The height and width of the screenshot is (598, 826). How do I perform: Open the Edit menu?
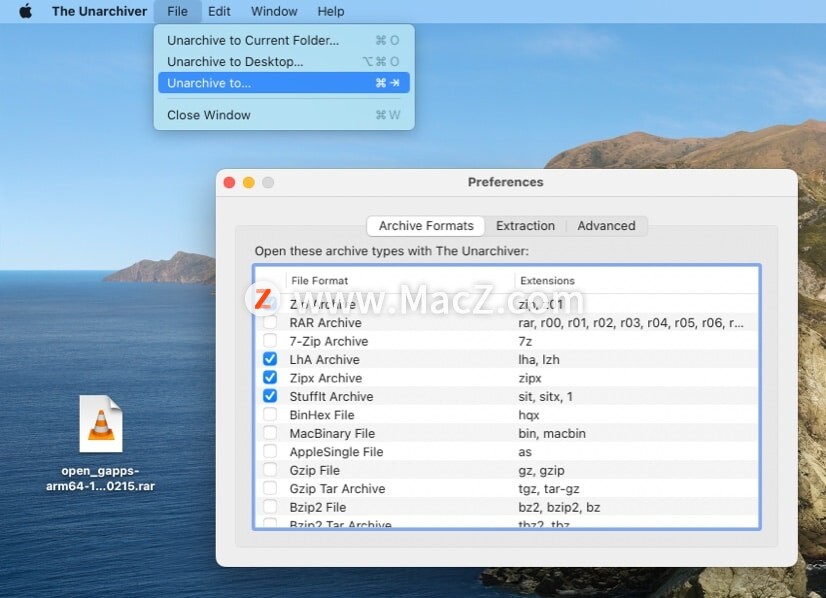[219, 11]
